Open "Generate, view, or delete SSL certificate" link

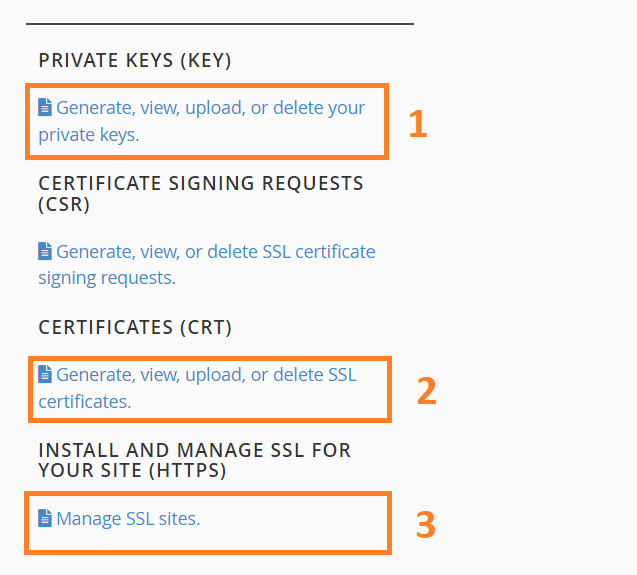click(216, 252)
